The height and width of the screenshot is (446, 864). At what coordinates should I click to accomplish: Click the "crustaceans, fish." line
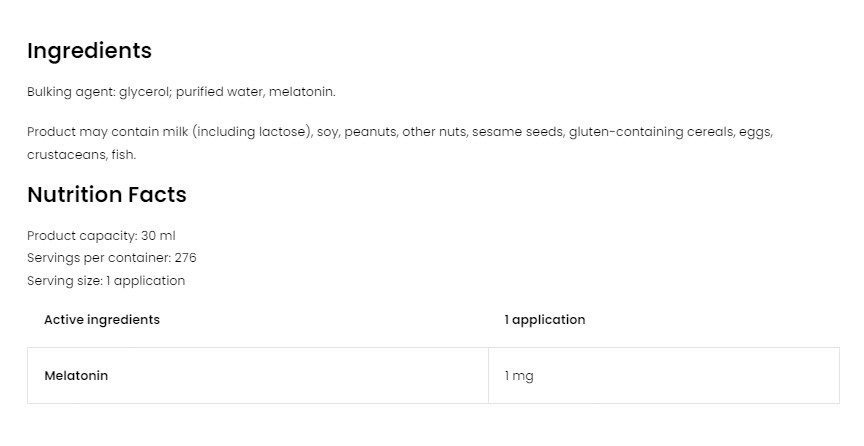[x=81, y=155]
